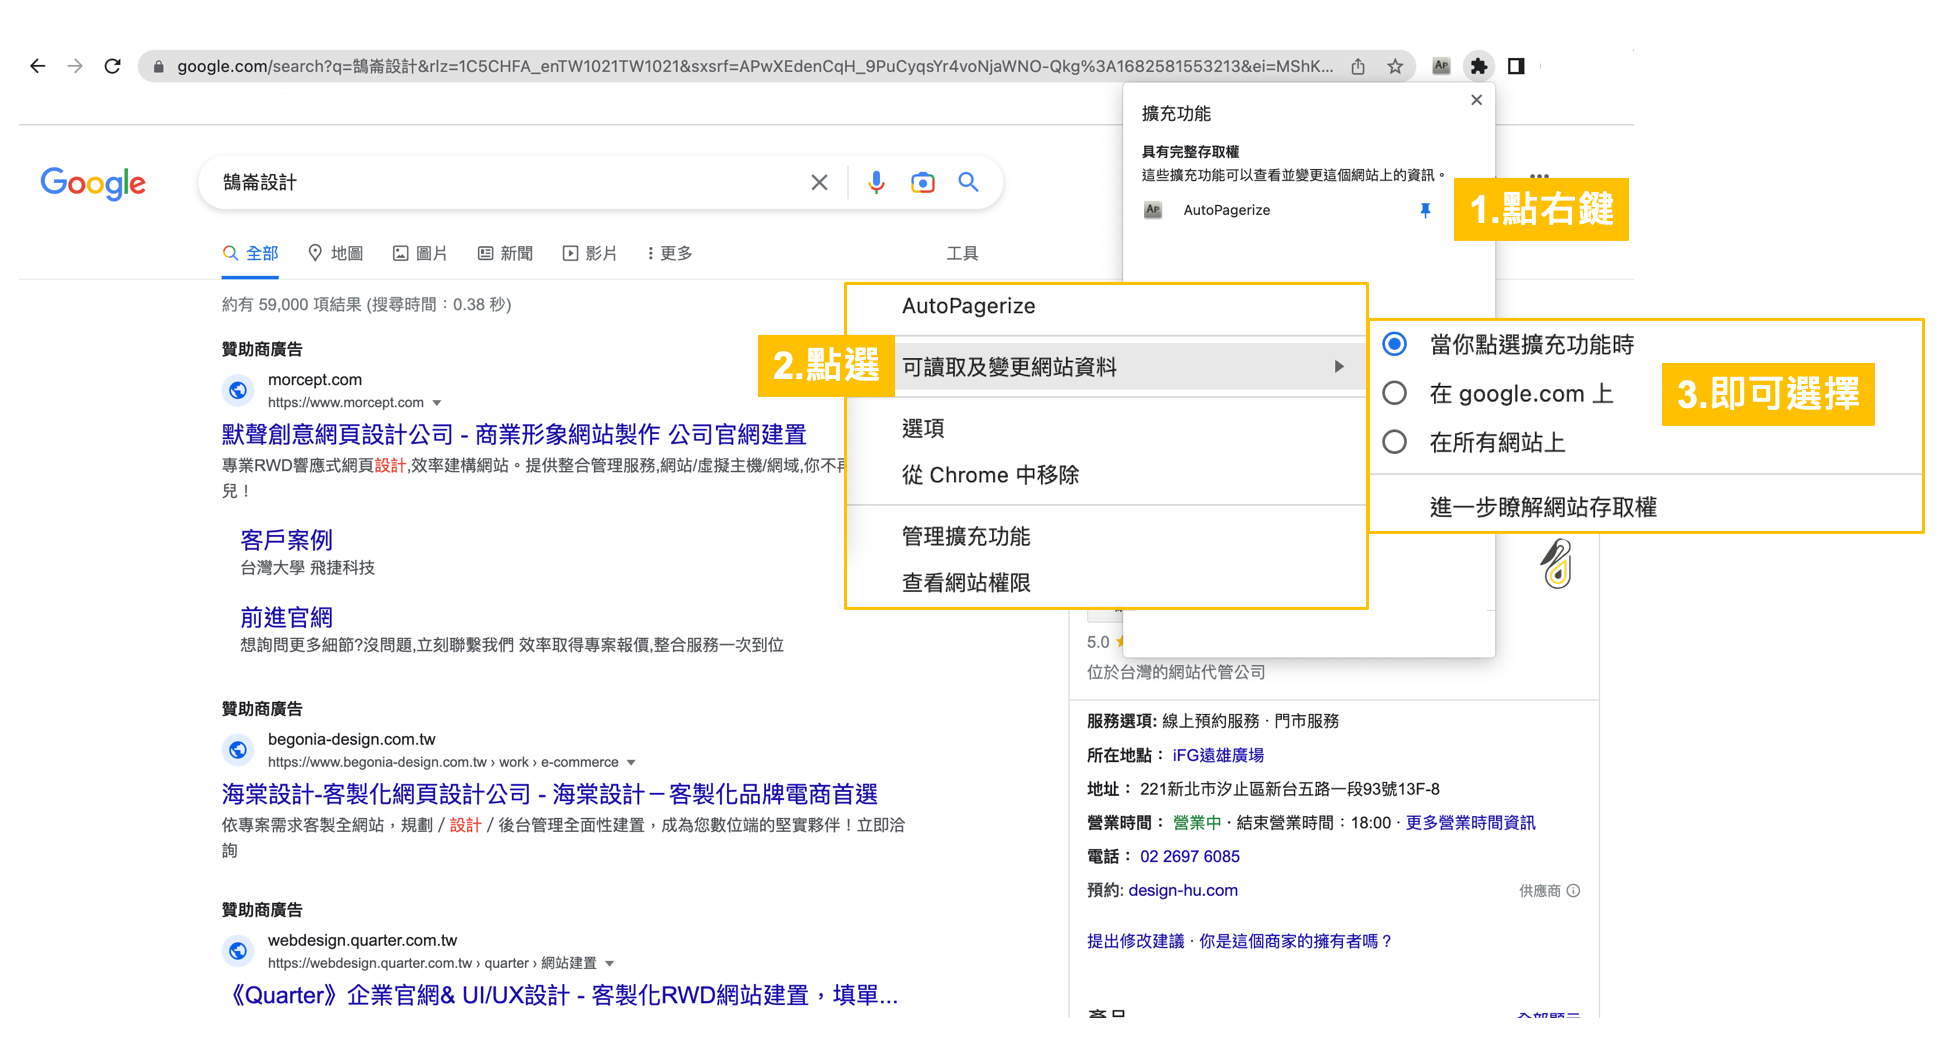Switch to the 圖片 tab
This screenshot has height=1047, width=1943.
[420, 254]
